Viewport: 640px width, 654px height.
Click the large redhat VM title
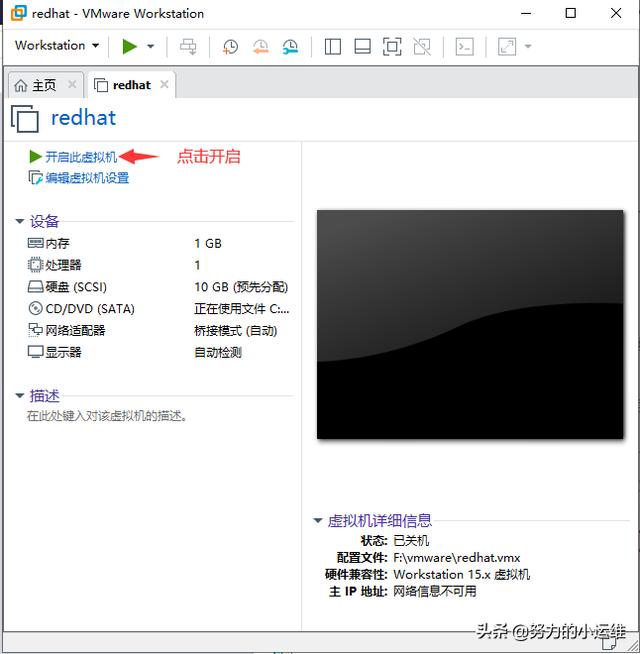click(83, 118)
